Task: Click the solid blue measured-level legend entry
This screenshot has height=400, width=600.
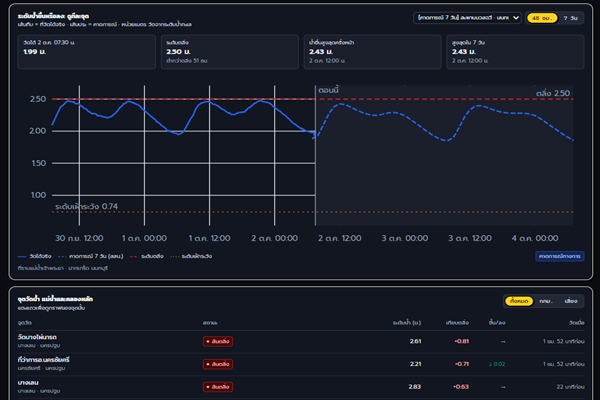Action: pos(34,256)
